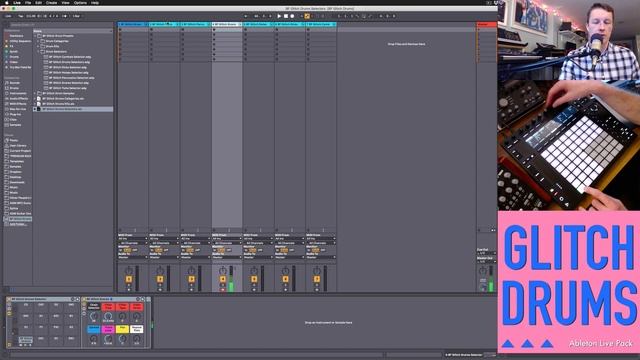Screen dimensions: 640x360
Task: Arm the first track for recording
Action: [129, 290]
